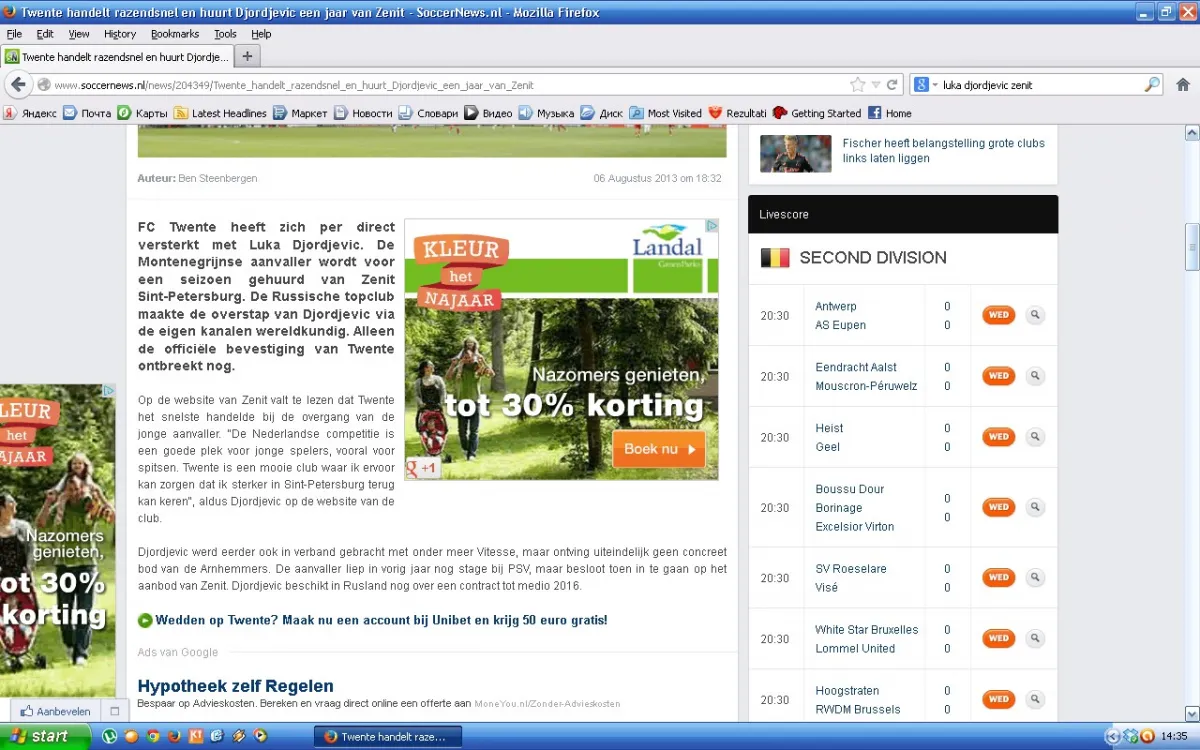Open the Getting Started bookmark
Viewport: 1200px width, 750px height.
coord(817,113)
